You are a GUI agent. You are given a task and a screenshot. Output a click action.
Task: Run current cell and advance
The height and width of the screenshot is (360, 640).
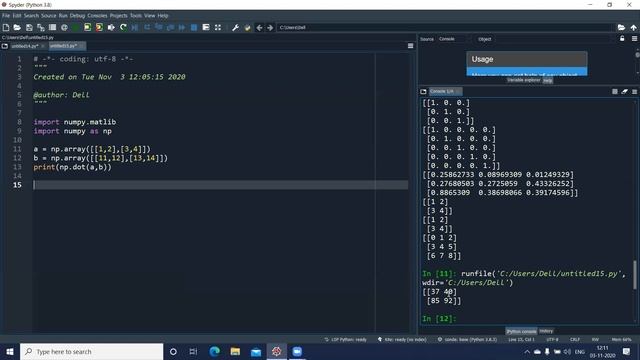click(x=99, y=27)
